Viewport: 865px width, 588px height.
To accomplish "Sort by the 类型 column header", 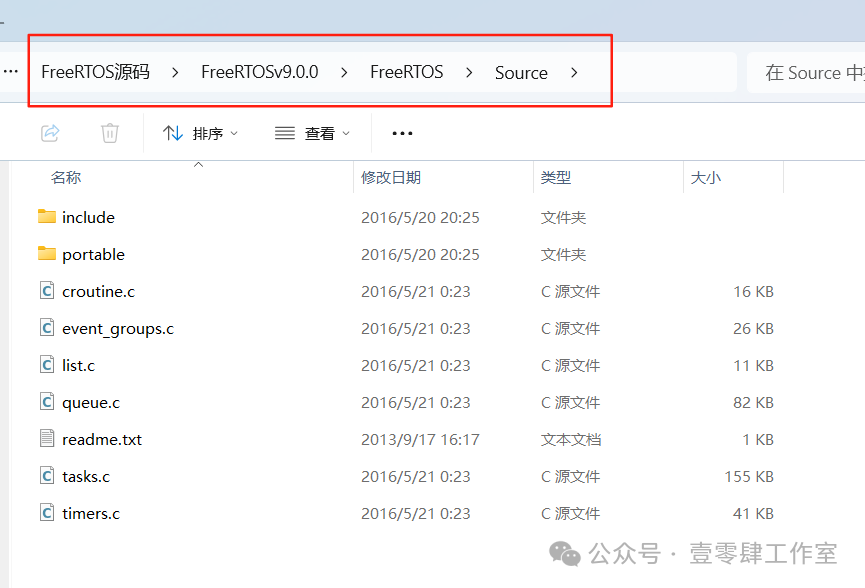I will [556, 178].
